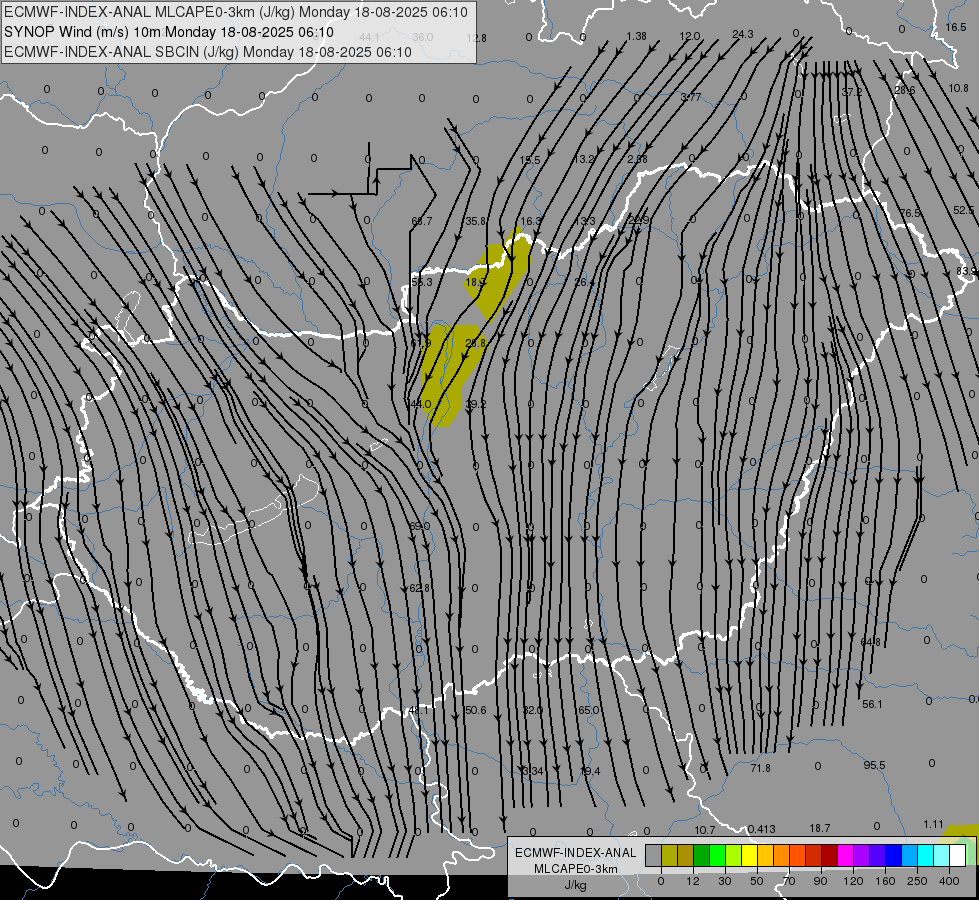Click the 24.3 value near top edge
Viewport: 979px width, 900px height.
click(743, 34)
